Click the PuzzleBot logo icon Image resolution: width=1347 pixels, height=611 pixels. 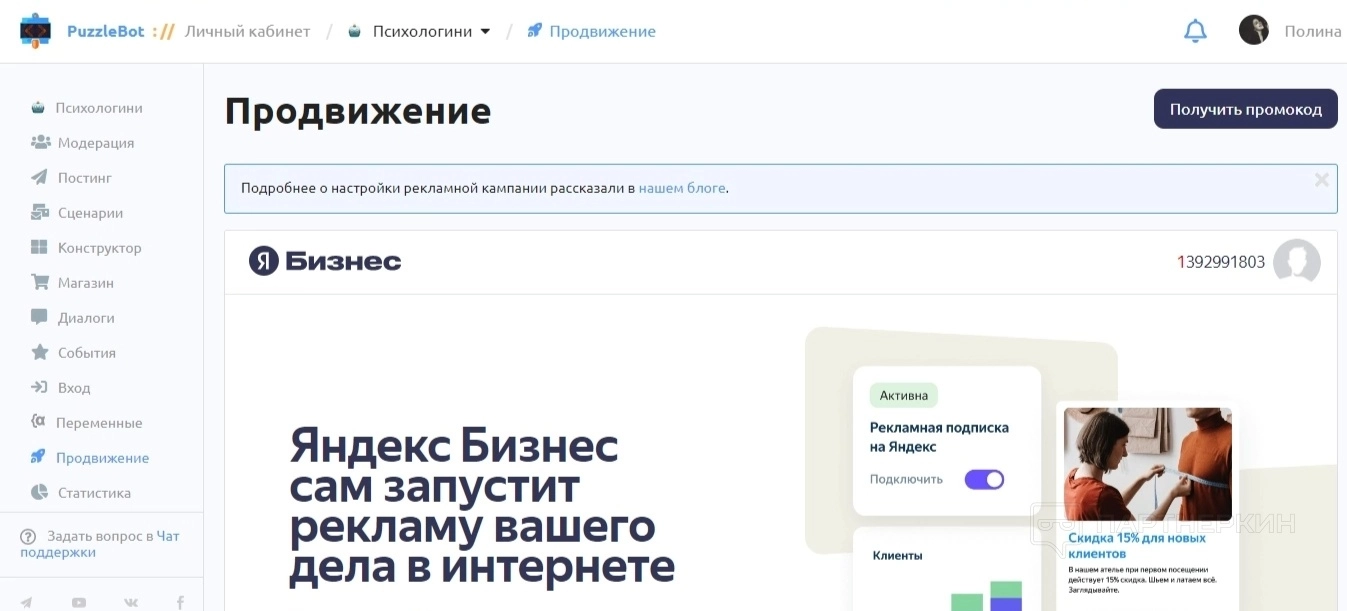[x=35, y=31]
